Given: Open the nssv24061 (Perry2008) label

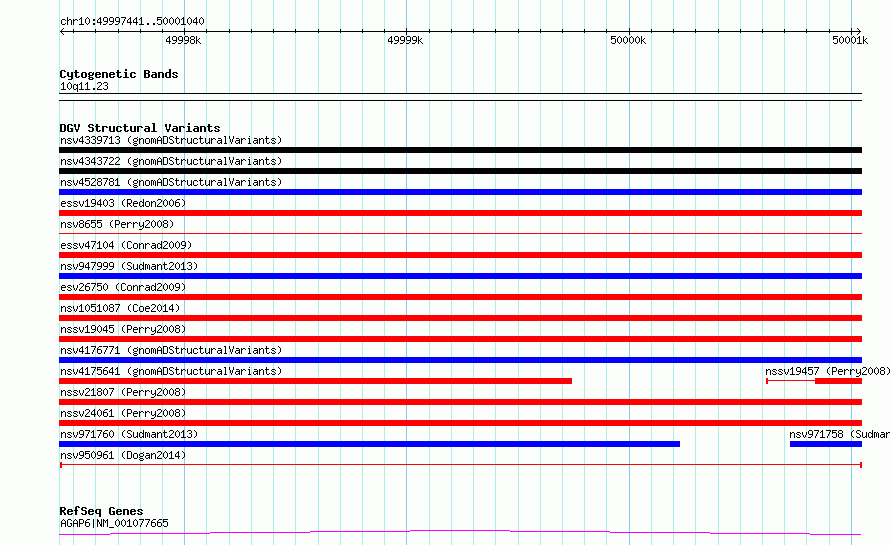Looking at the screenshot, I should (x=123, y=413).
